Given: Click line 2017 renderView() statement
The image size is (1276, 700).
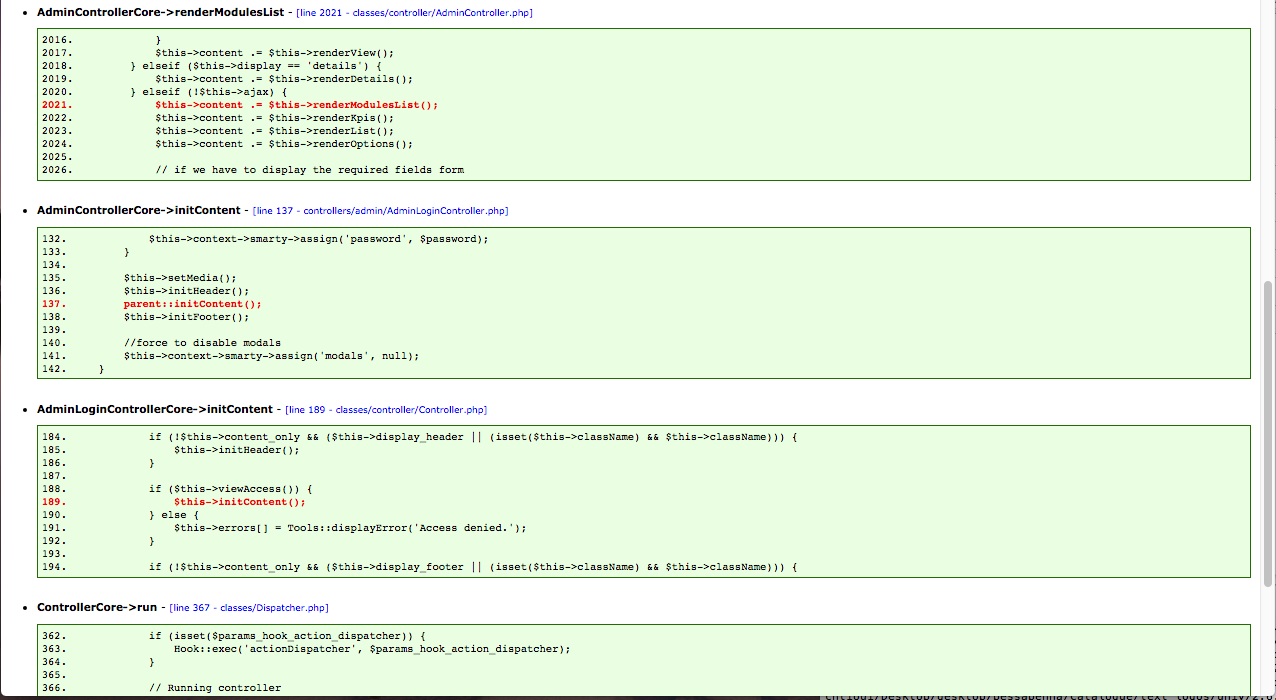Looking at the screenshot, I should coord(274,53).
